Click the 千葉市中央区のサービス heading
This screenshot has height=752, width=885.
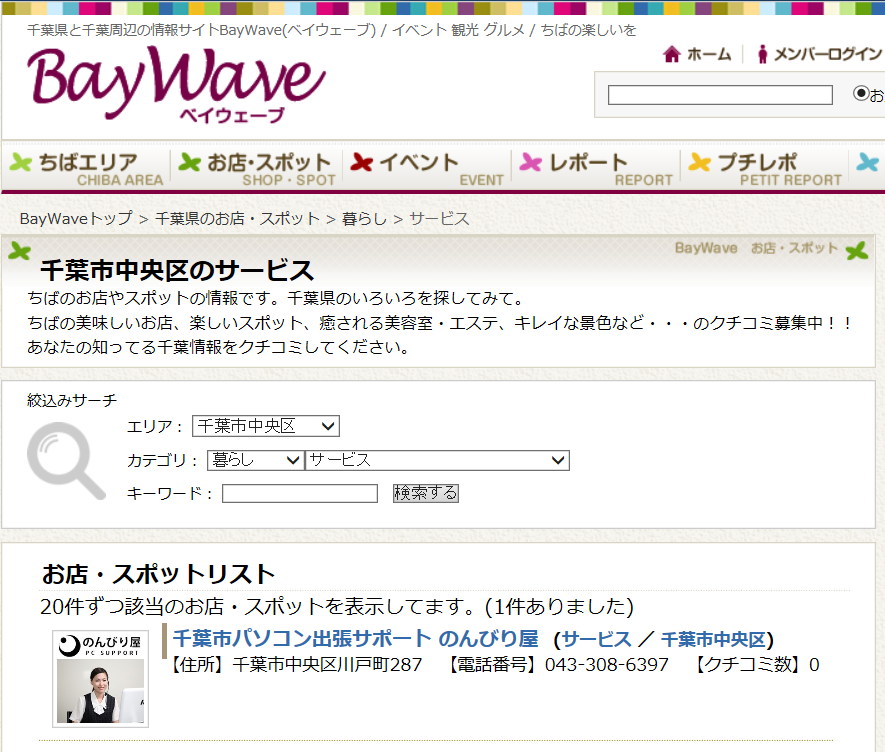[177, 270]
